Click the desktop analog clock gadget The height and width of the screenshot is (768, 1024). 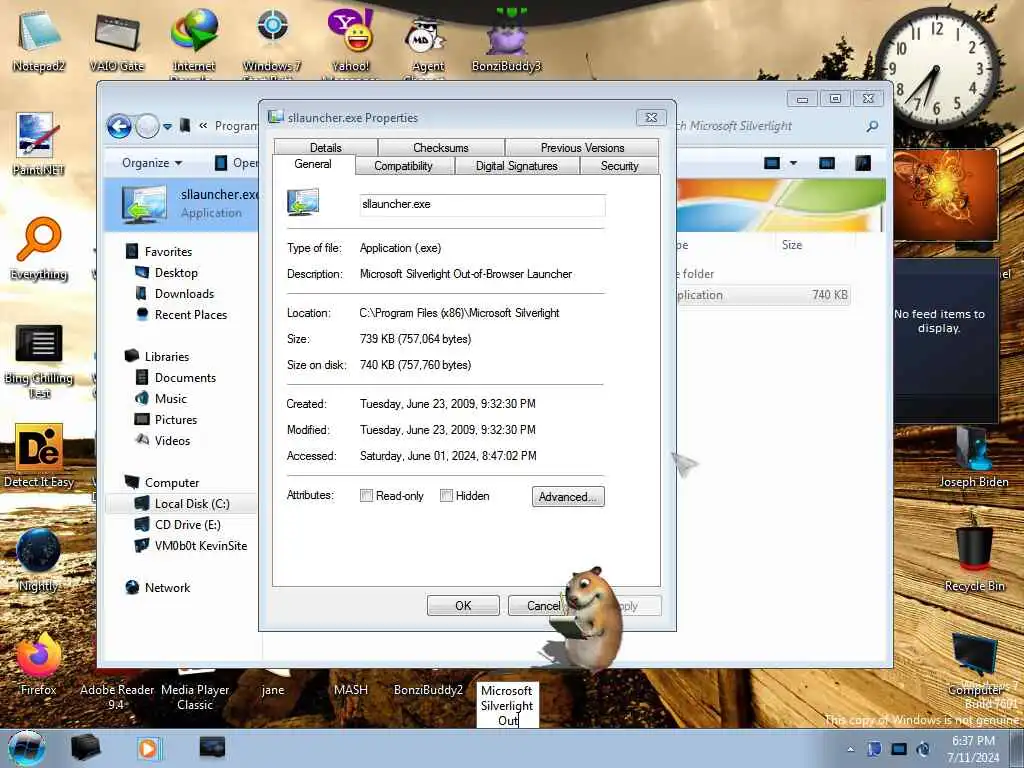pyautogui.click(x=937, y=69)
